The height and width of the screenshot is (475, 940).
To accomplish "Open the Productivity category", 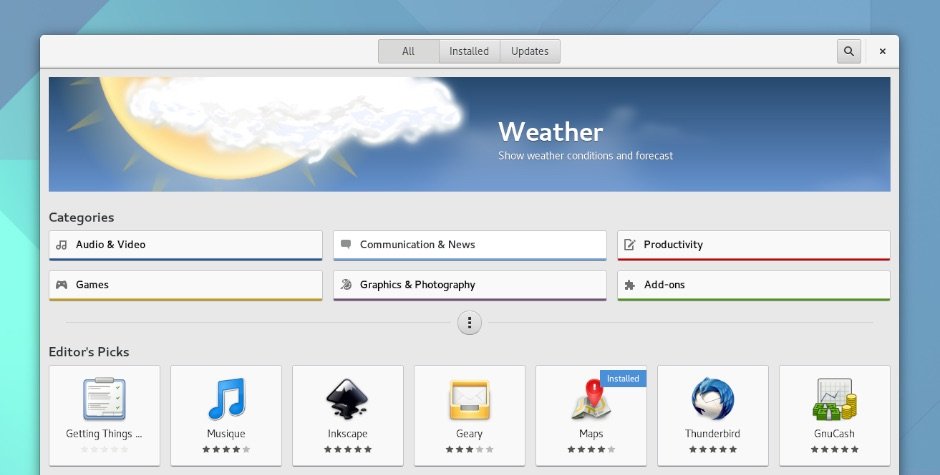I will tap(754, 245).
